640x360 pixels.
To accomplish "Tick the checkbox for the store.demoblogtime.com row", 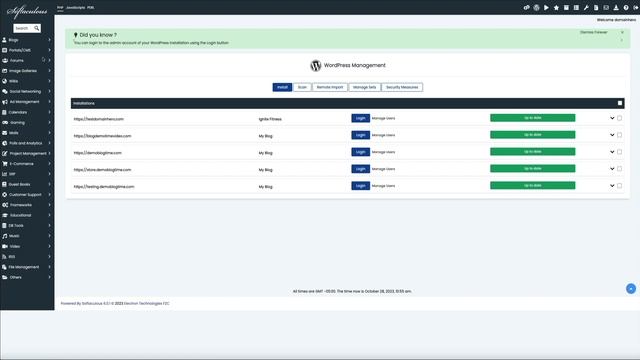I will (x=619, y=169).
